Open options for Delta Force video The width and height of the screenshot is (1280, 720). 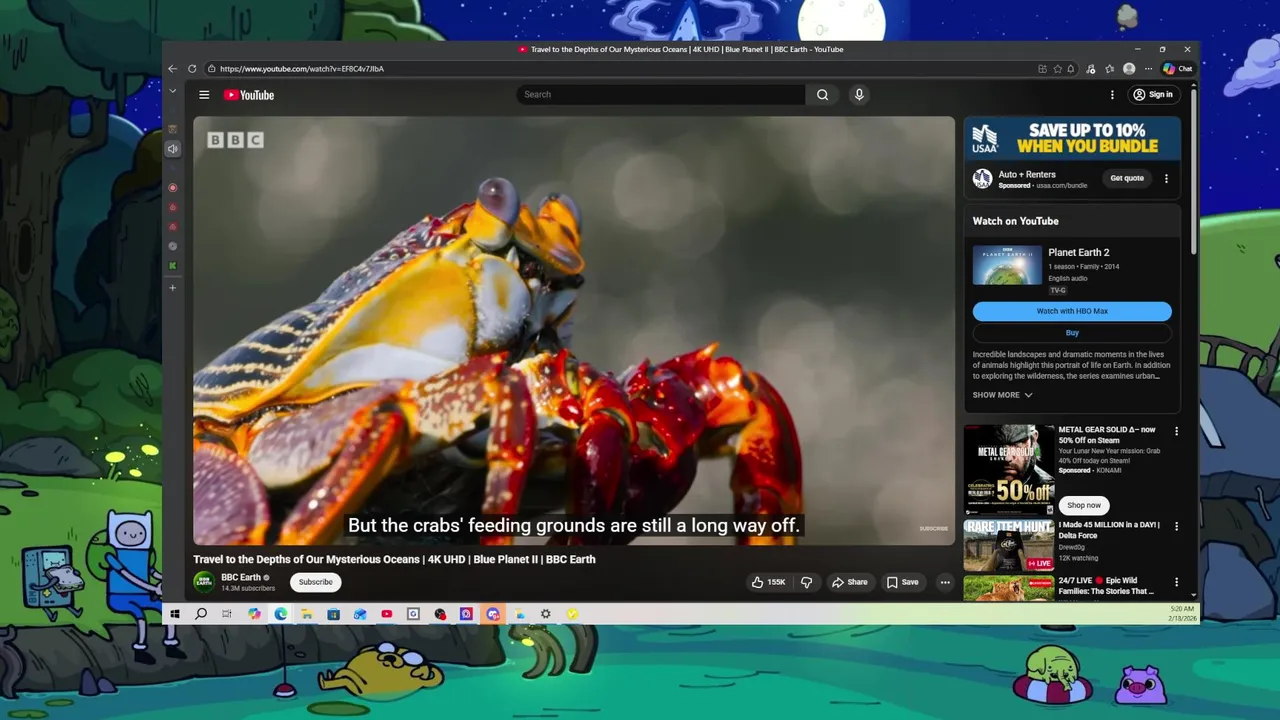tap(1176, 526)
